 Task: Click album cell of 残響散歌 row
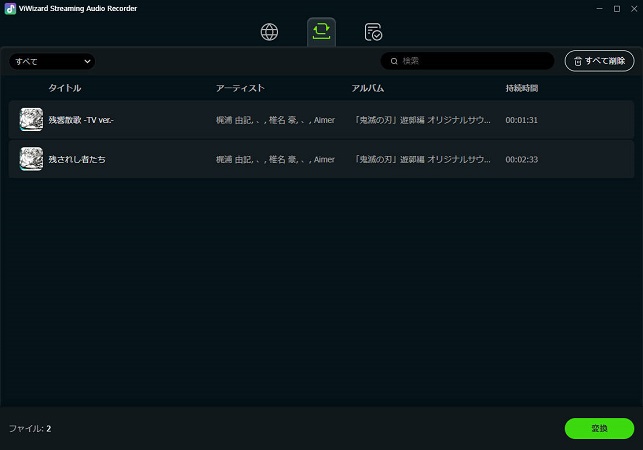click(422, 120)
